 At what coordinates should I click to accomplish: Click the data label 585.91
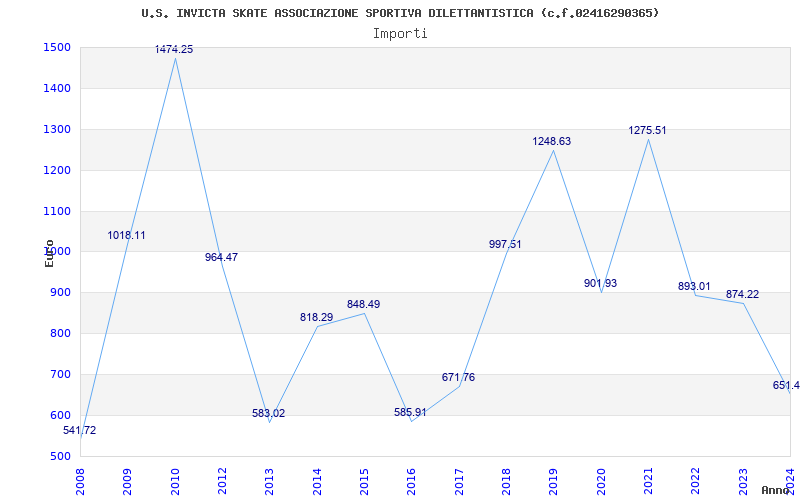(x=410, y=413)
